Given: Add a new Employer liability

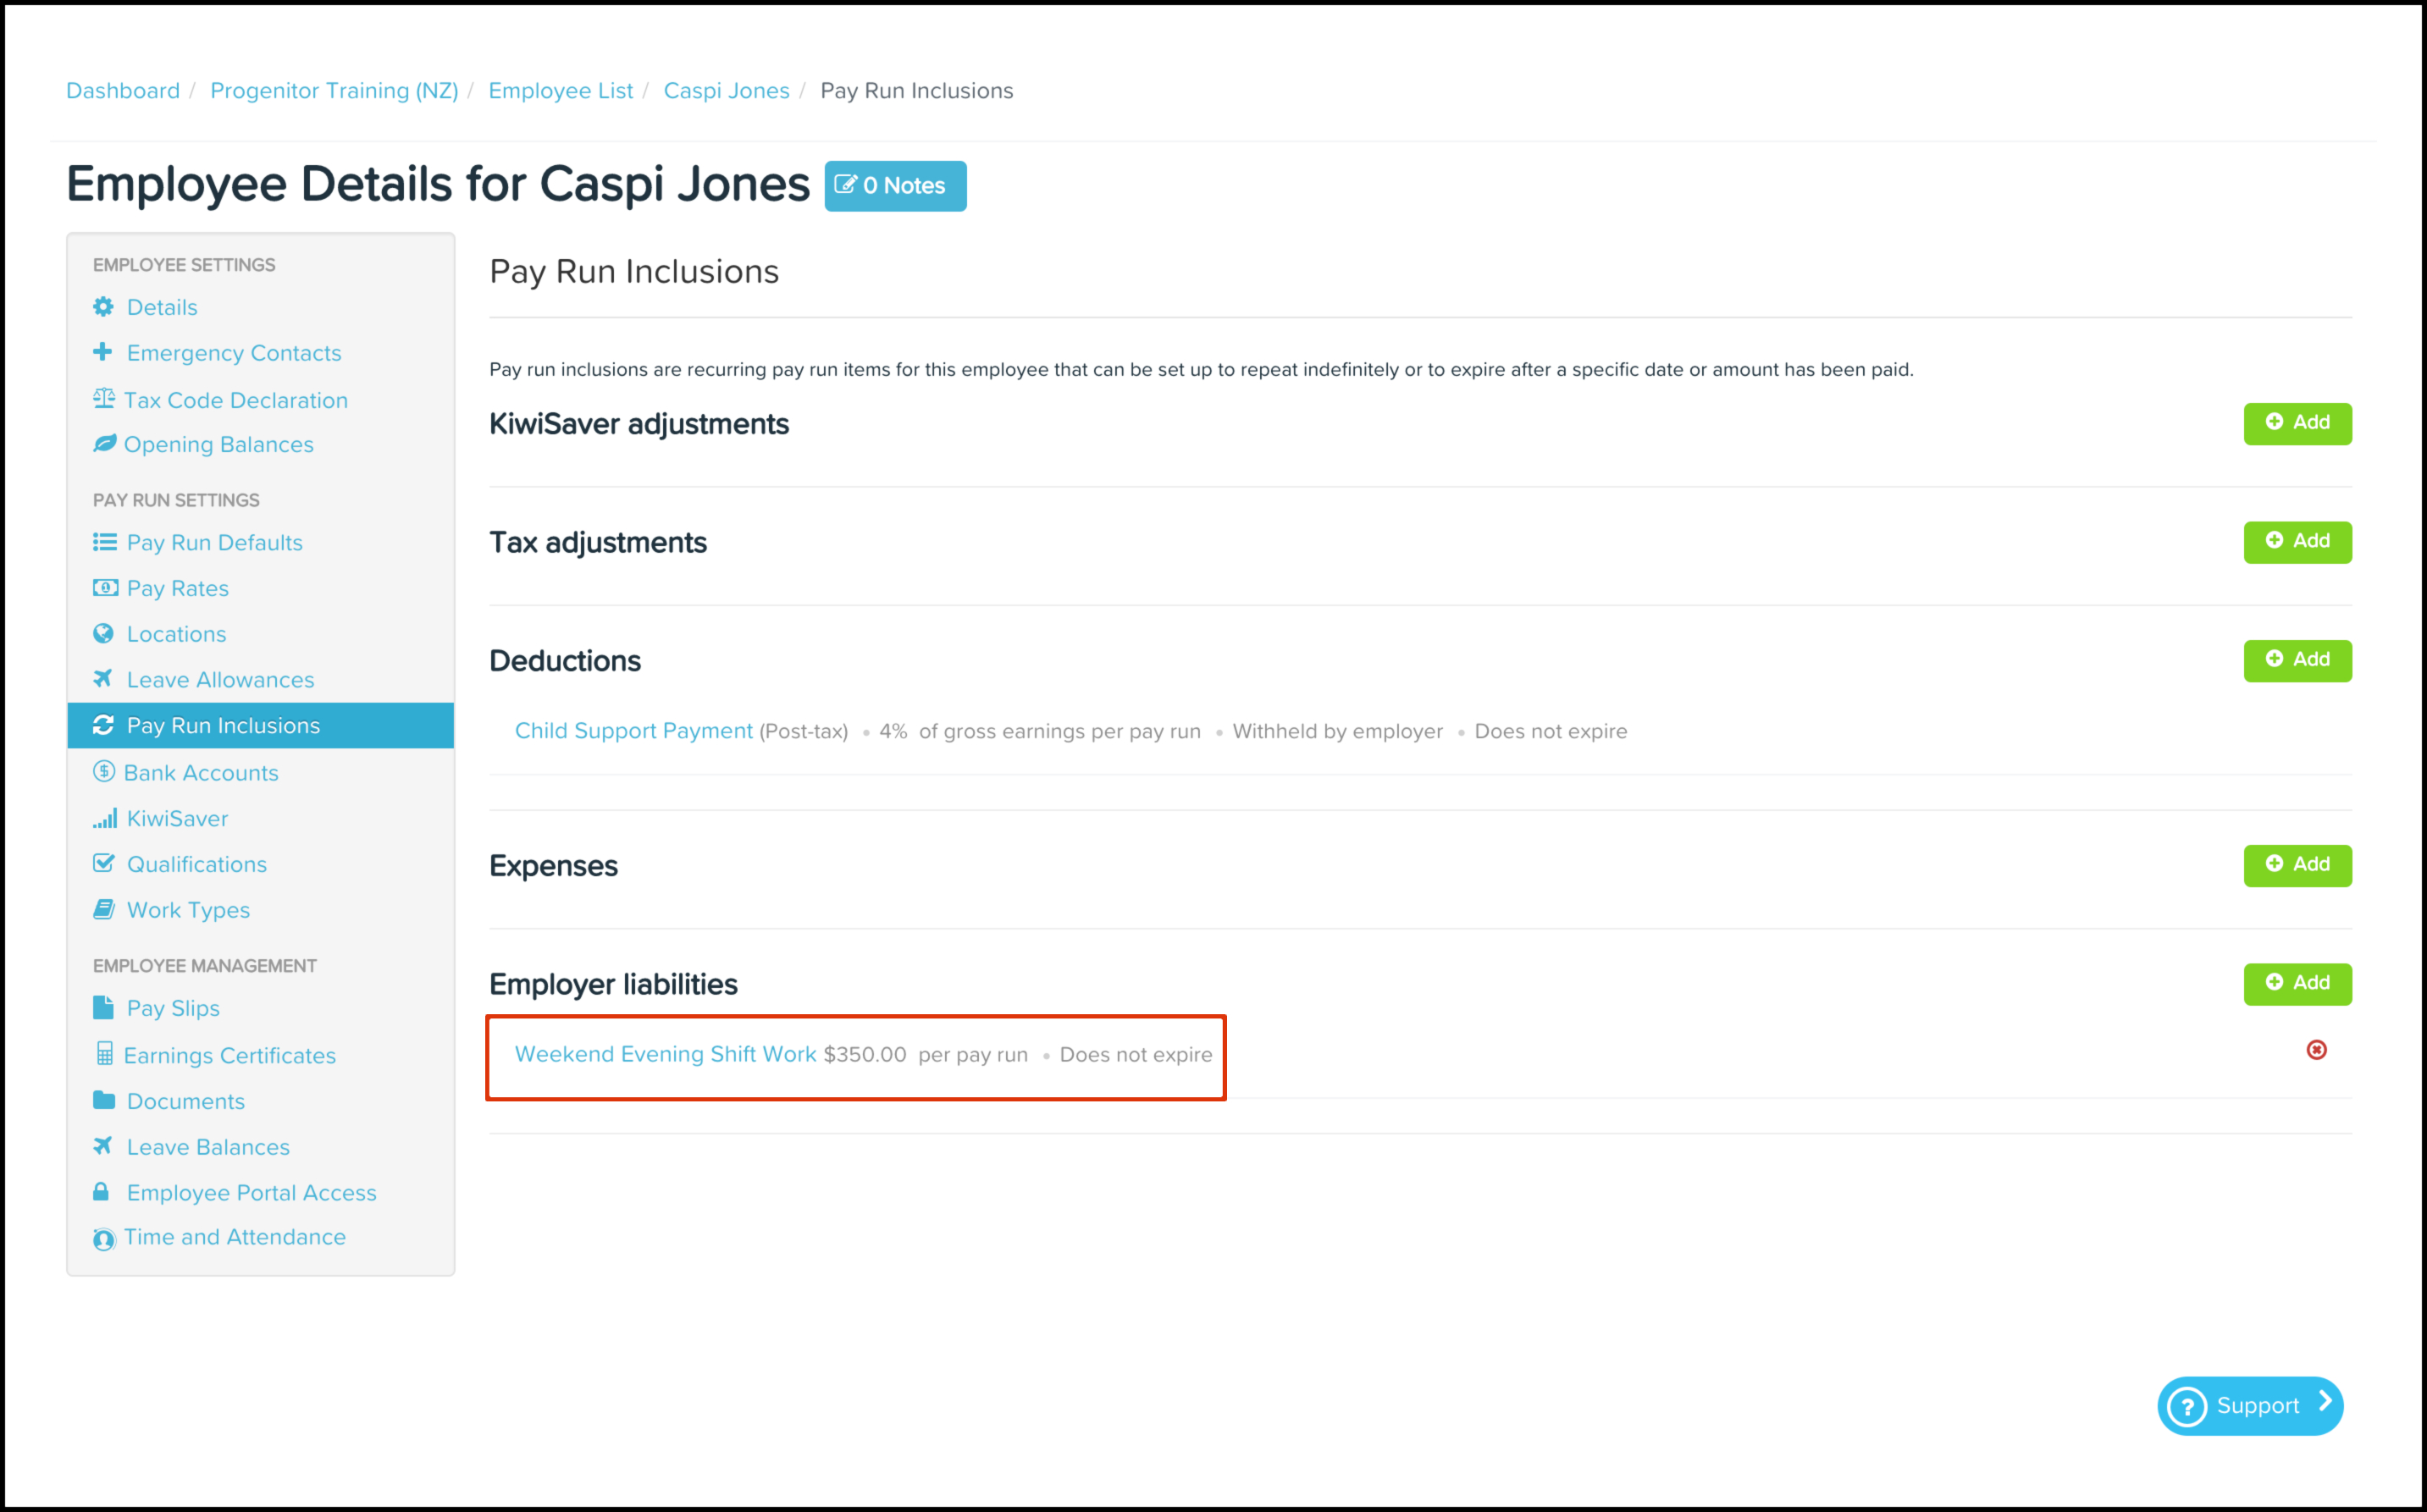Looking at the screenshot, I should tap(2297, 983).
